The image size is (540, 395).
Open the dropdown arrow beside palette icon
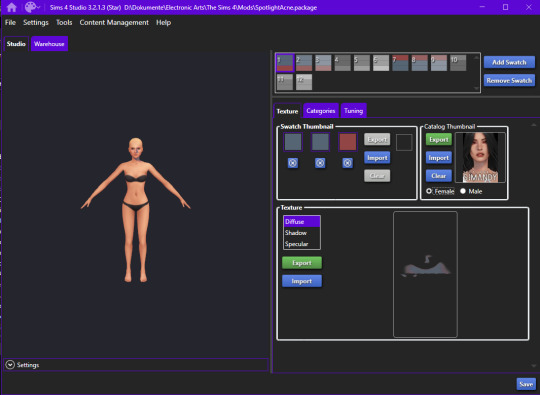[38, 8]
